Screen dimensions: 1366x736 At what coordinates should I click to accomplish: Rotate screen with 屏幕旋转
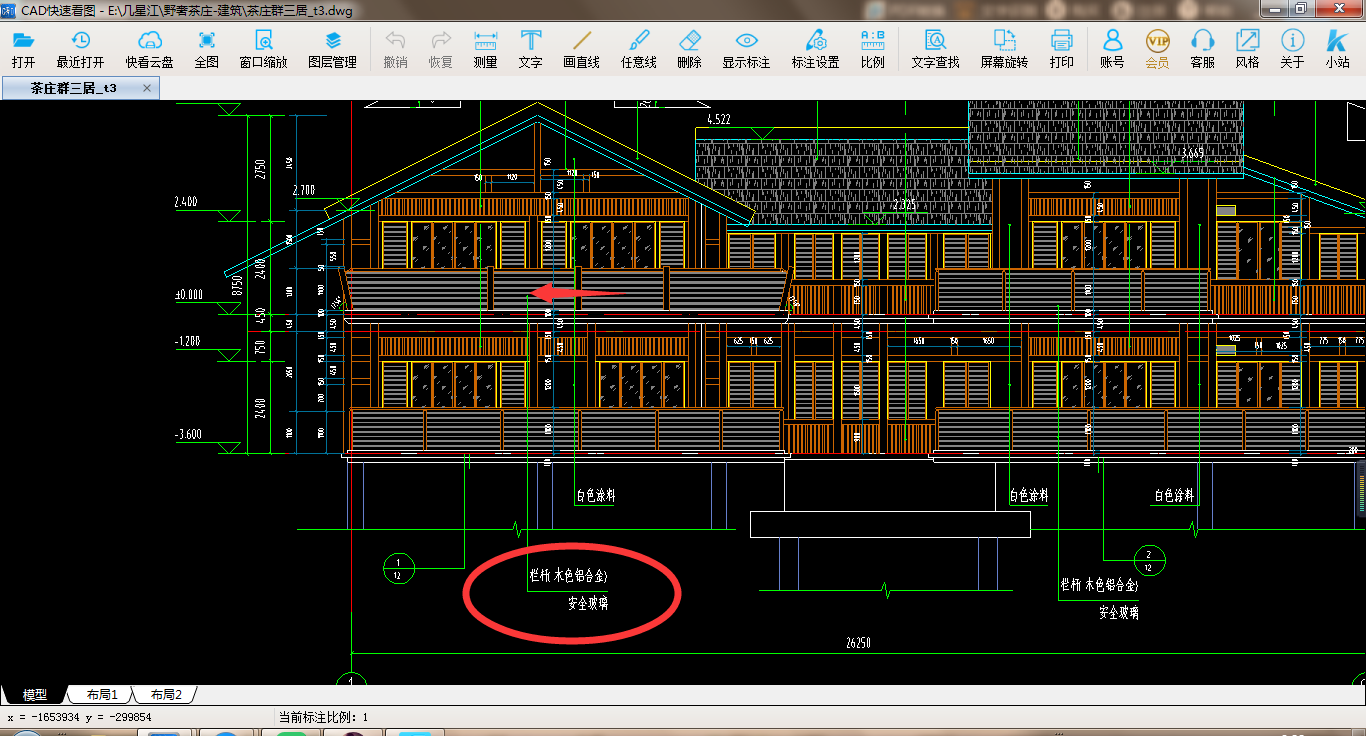[1004, 49]
